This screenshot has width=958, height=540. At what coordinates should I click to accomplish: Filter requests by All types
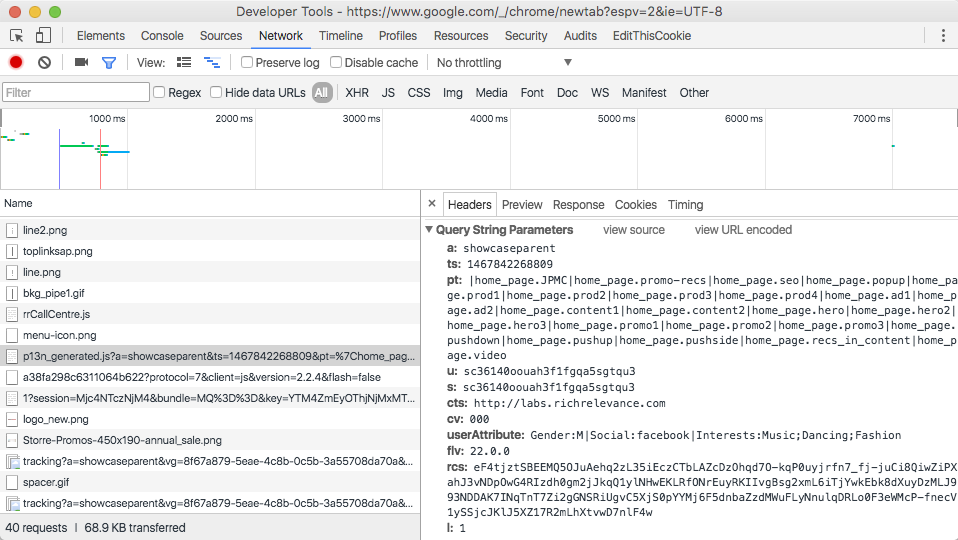(321, 93)
